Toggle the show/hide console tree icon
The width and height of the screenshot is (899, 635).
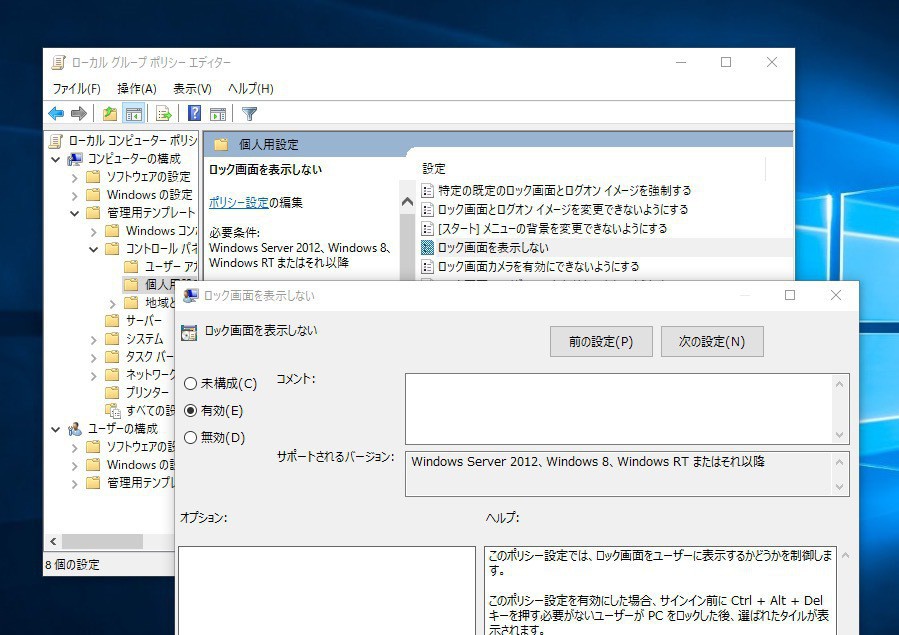(133, 114)
